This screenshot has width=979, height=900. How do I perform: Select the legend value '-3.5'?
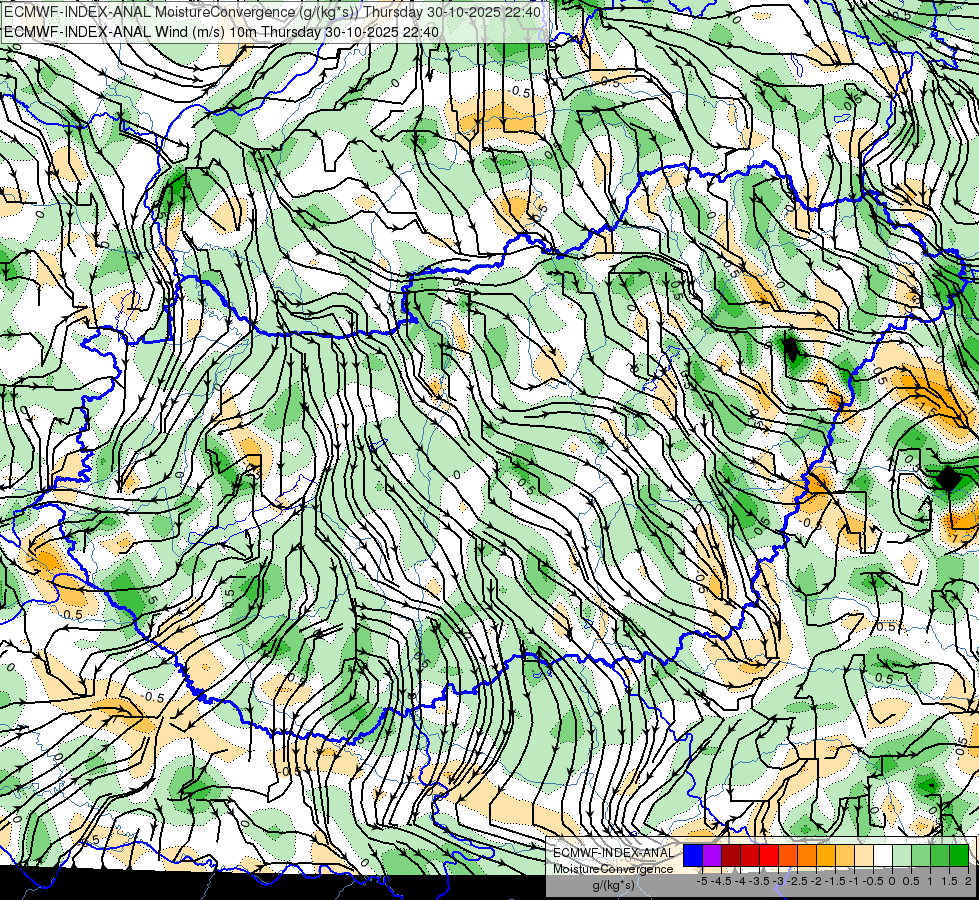(x=759, y=881)
